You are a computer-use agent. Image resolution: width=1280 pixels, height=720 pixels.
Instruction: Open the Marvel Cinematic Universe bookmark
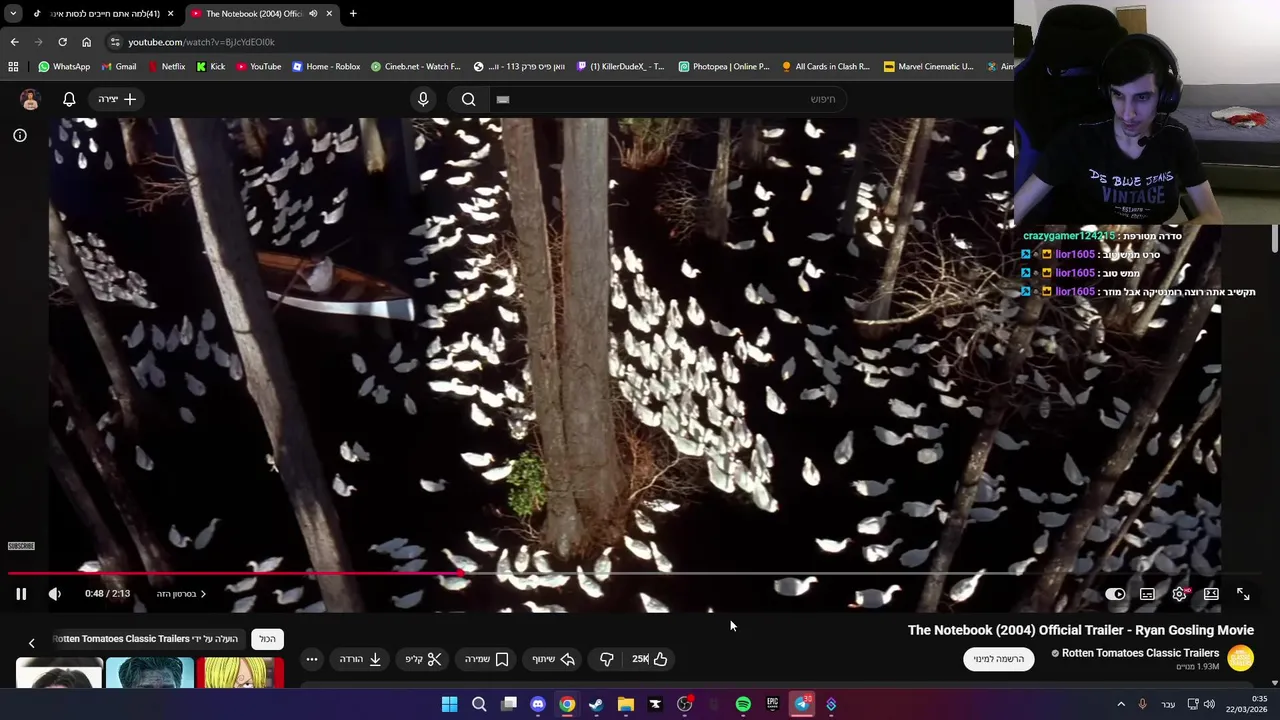(x=928, y=67)
